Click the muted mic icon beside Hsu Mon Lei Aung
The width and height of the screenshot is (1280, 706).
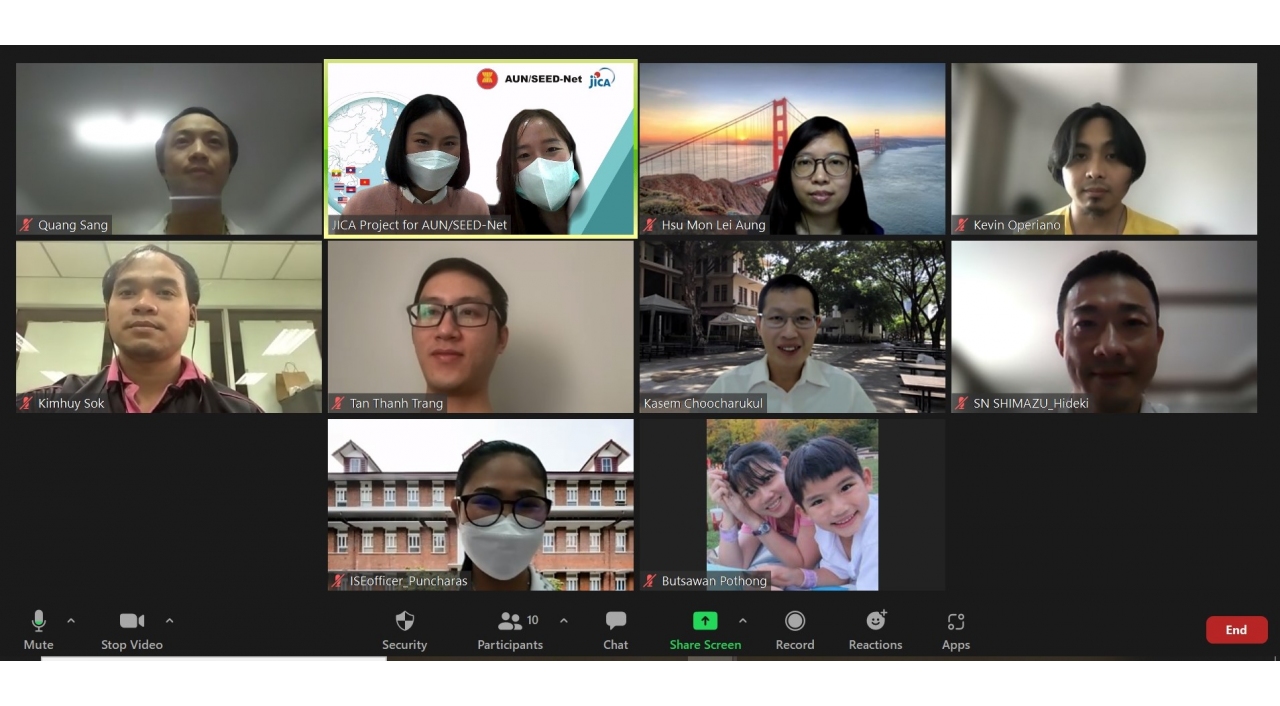point(650,225)
